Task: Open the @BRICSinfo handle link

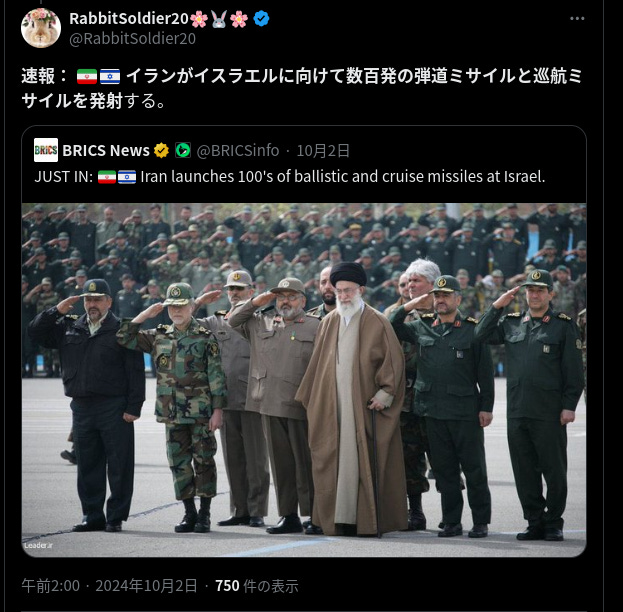Action: 238,151
